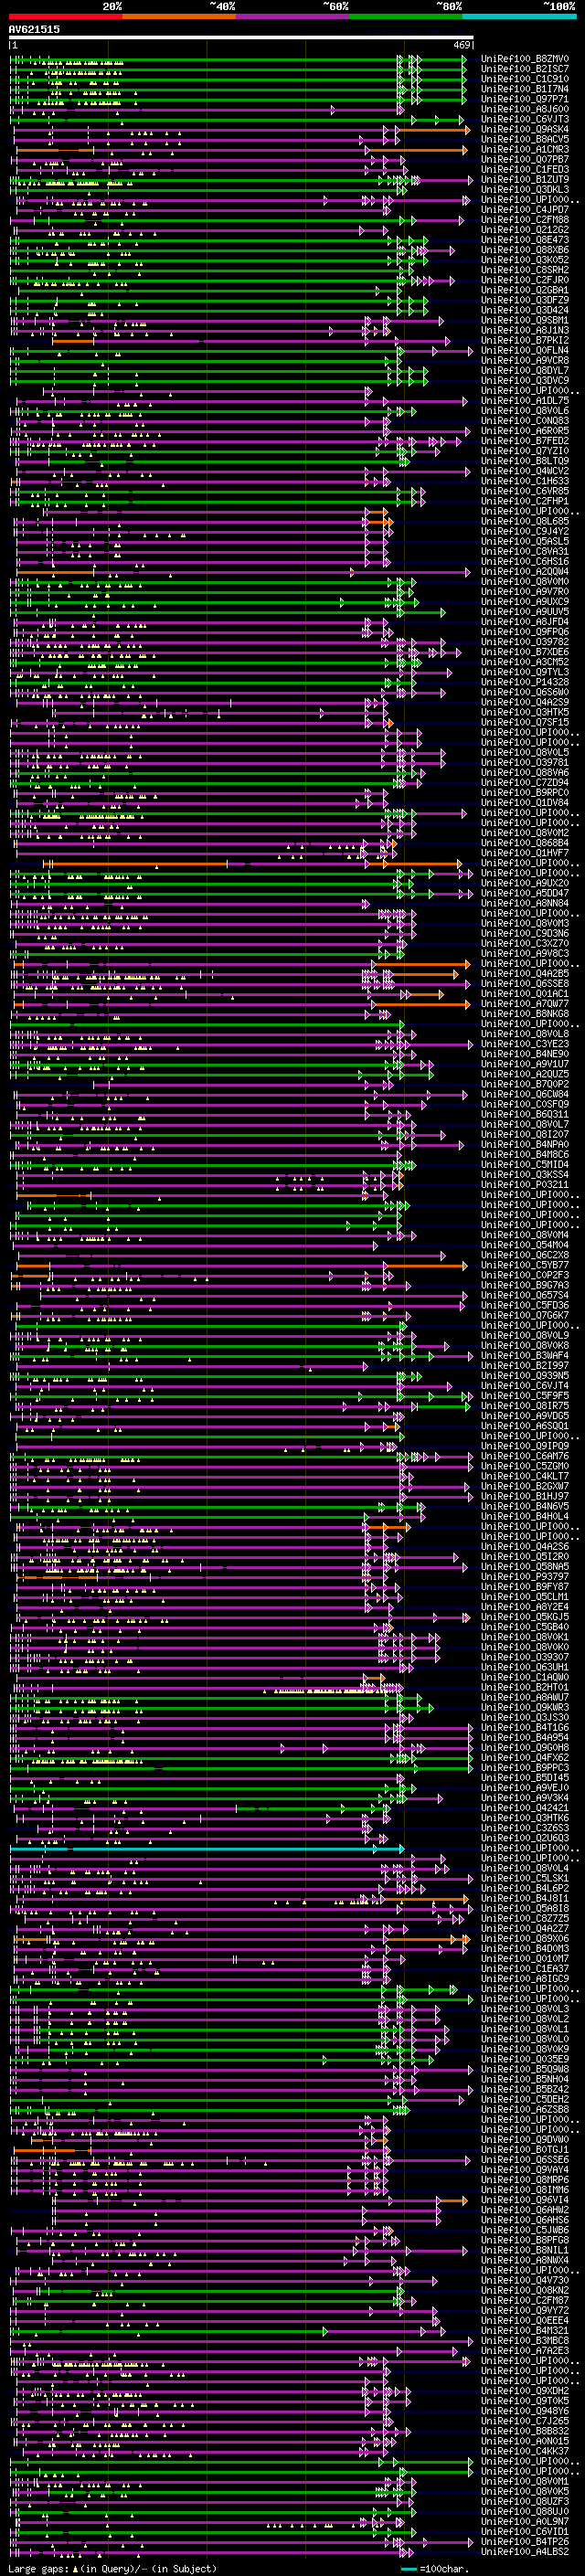Click UniRef100_Q7SF15 entry
585x2576 pixels.
click(x=524, y=722)
